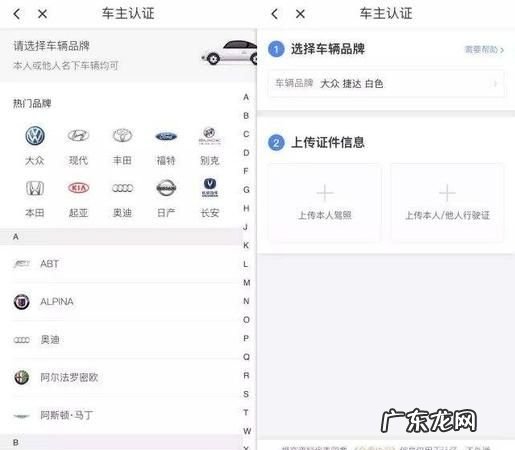515x450 pixels.
Task: Select ALPINA from the brand list
Action: coord(122,302)
